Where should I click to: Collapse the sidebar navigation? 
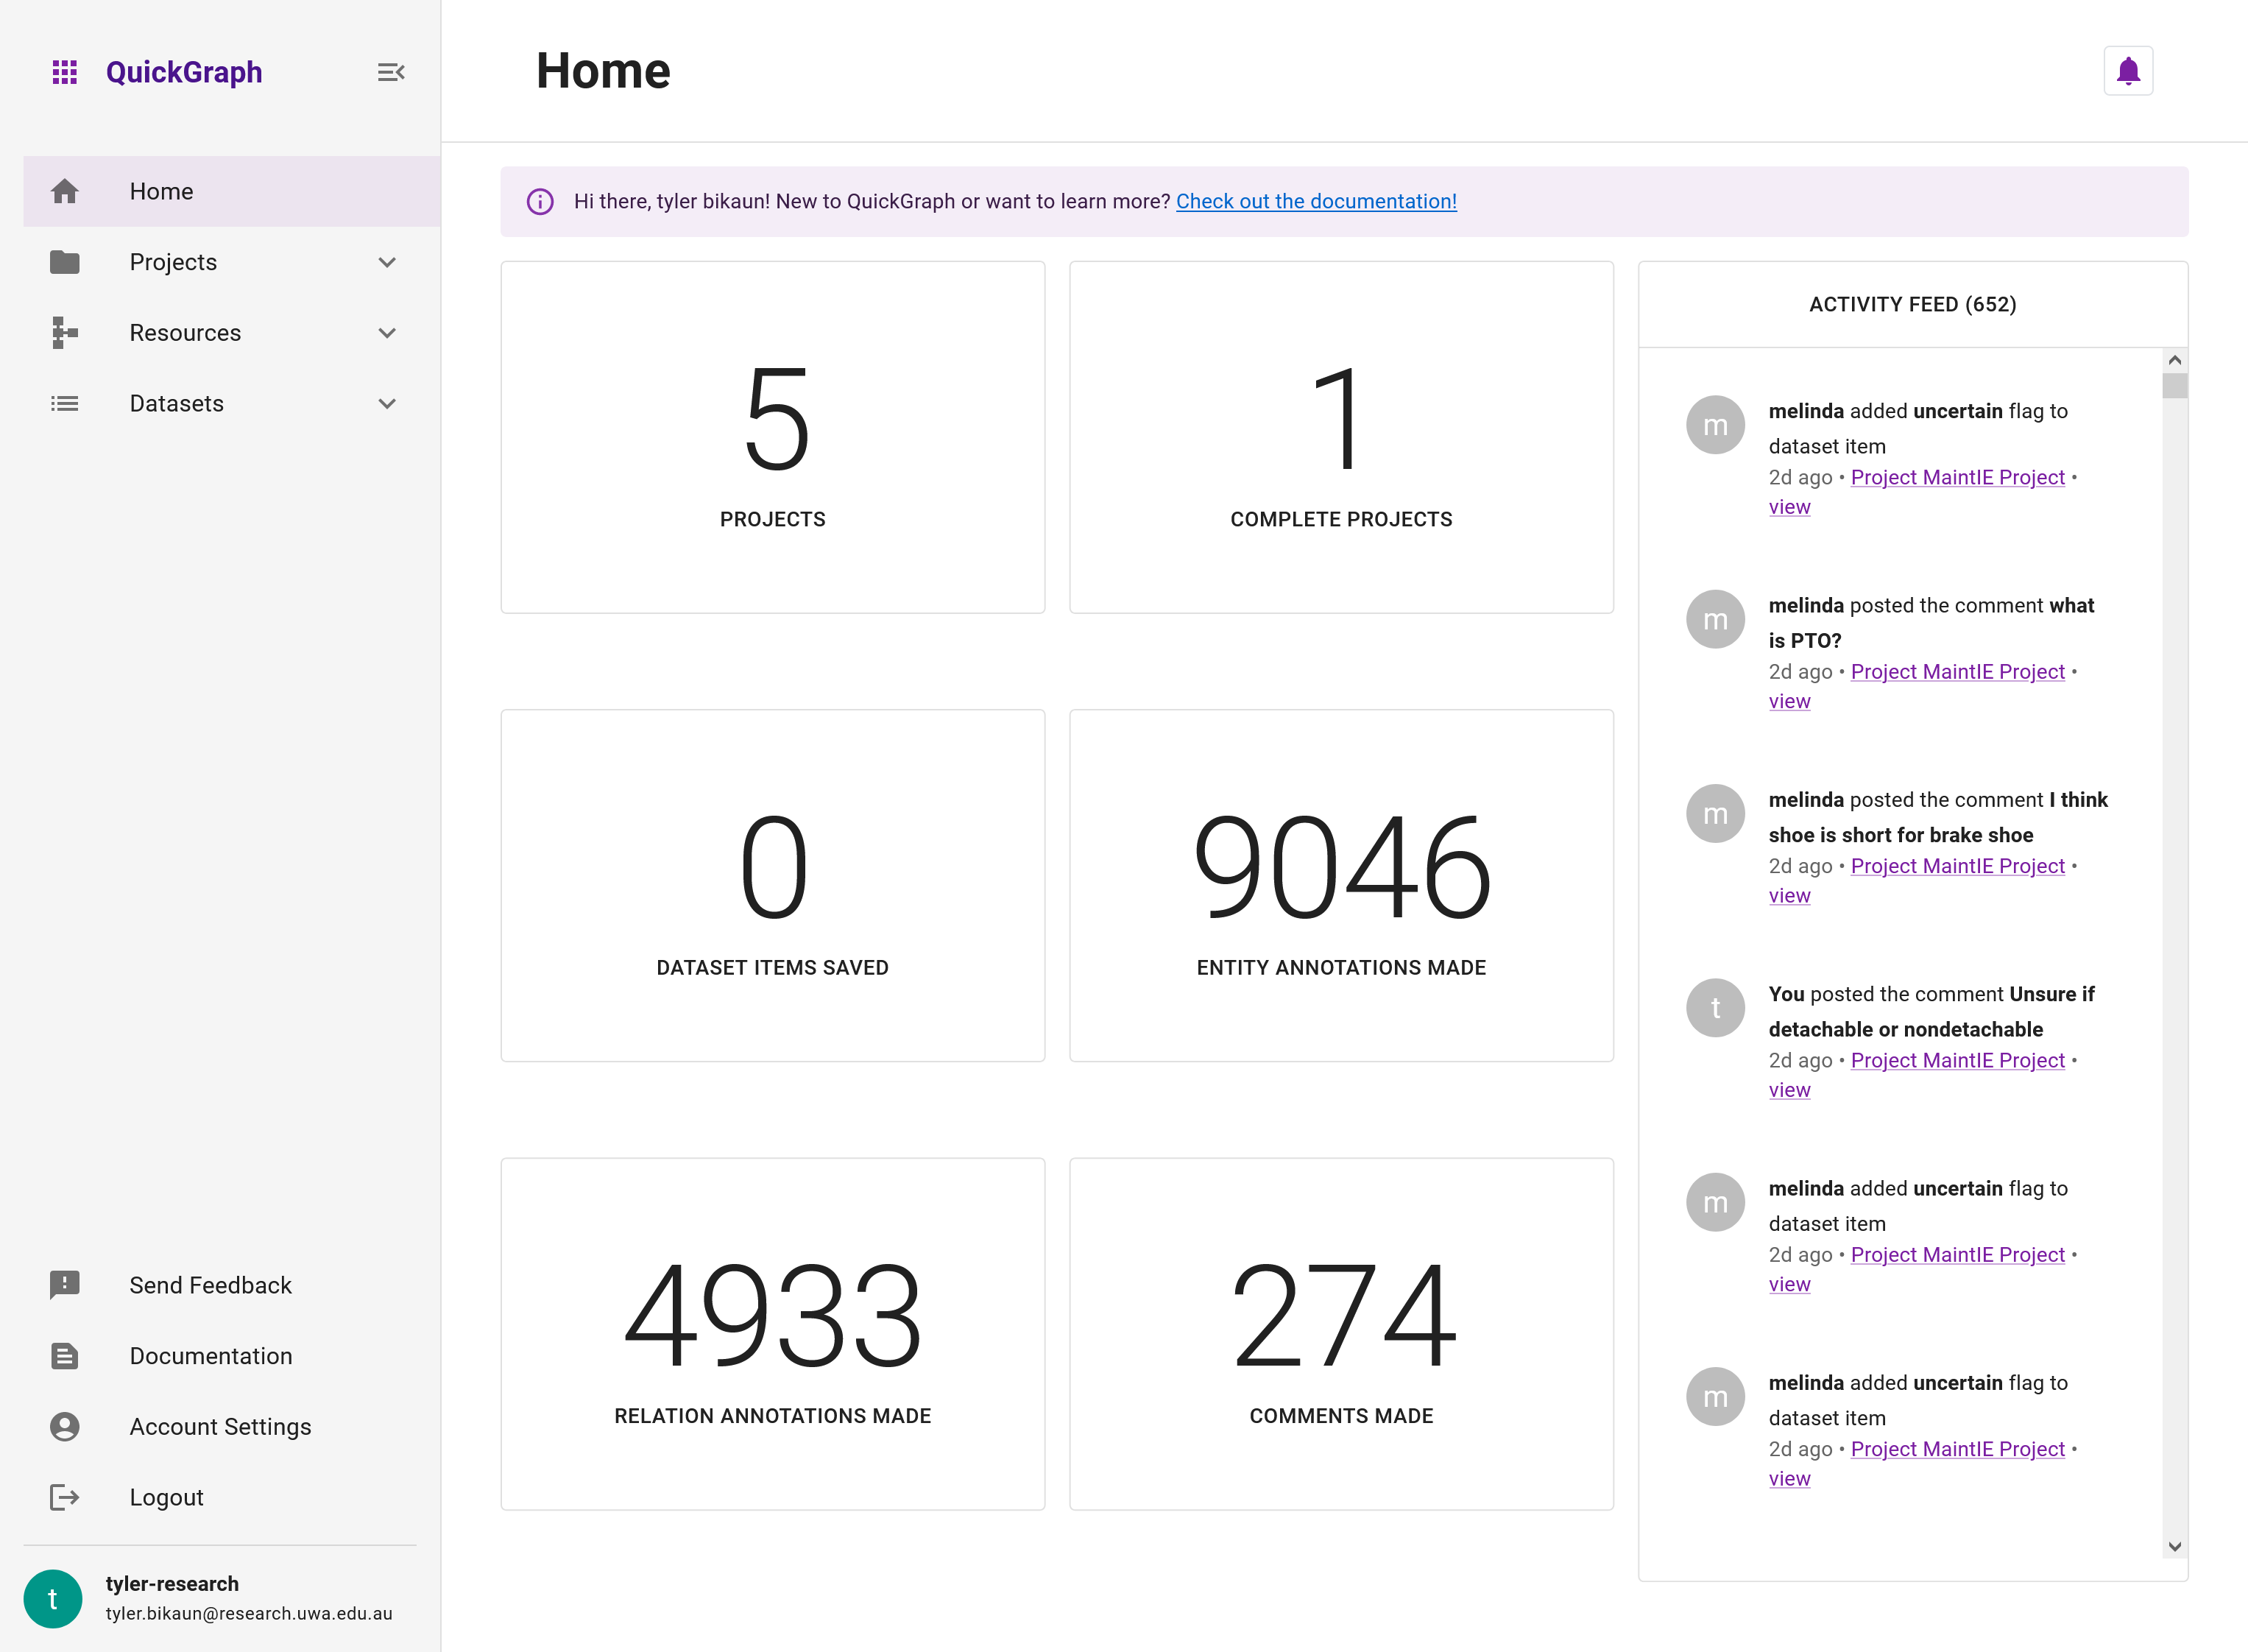(x=391, y=71)
